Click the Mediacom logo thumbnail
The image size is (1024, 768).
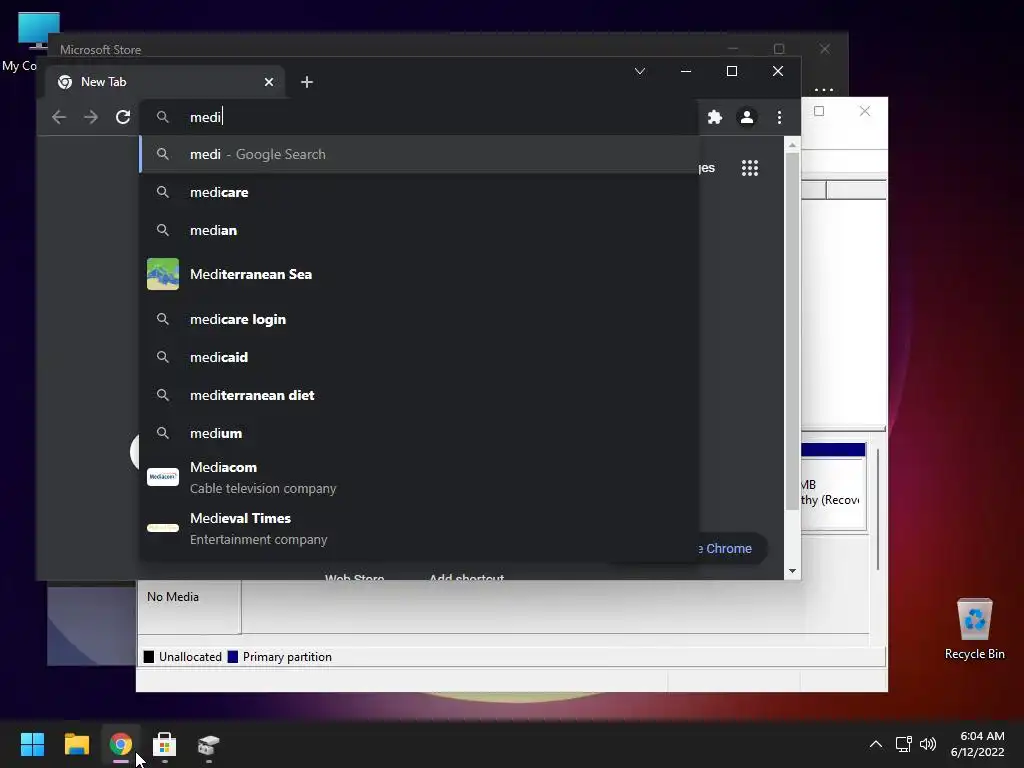(163, 477)
